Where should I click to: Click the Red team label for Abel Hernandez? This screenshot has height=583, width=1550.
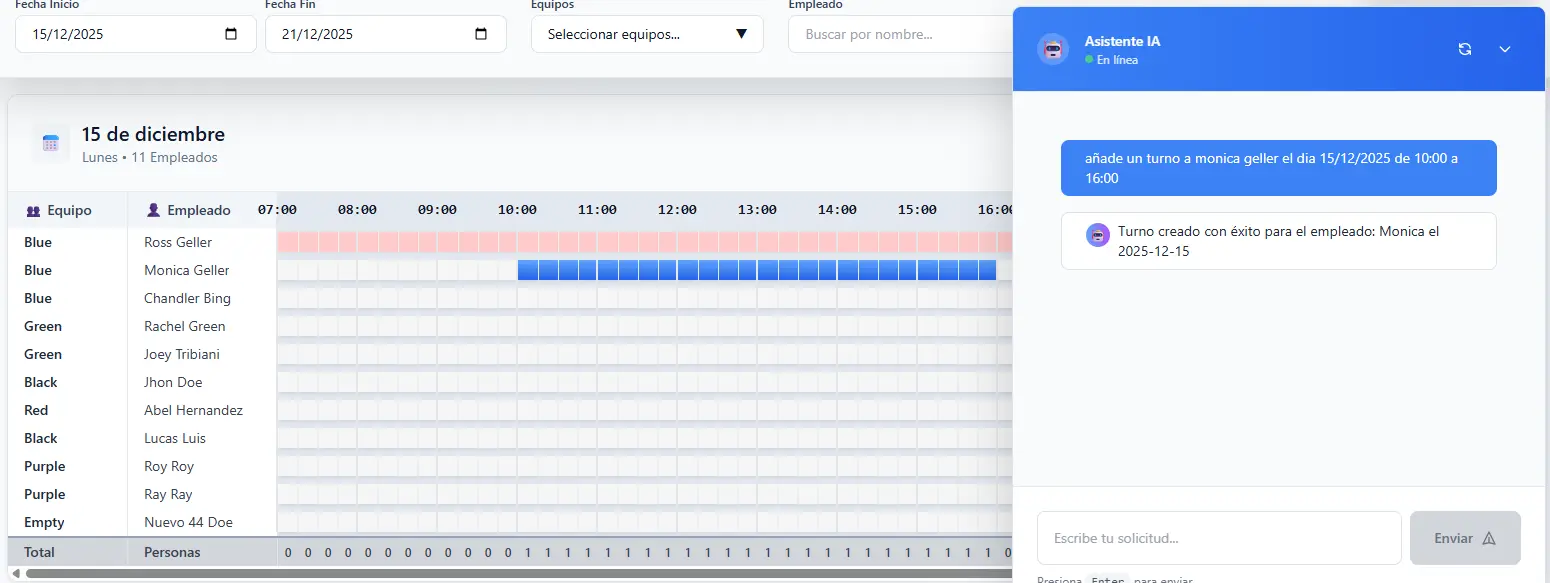(x=36, y=410)
